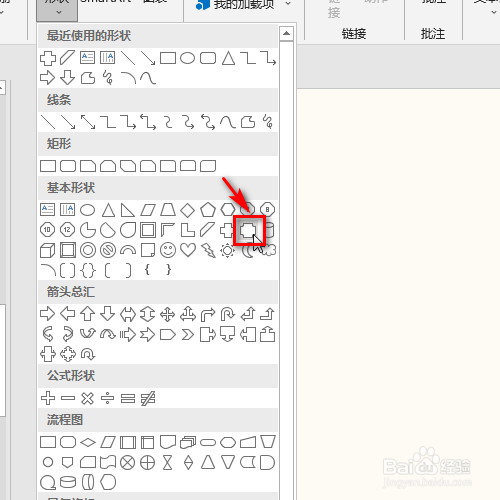The image size is (500, 500).
Task: Select the Flowchart Terminator shape
Action: [x=208, y=442]
